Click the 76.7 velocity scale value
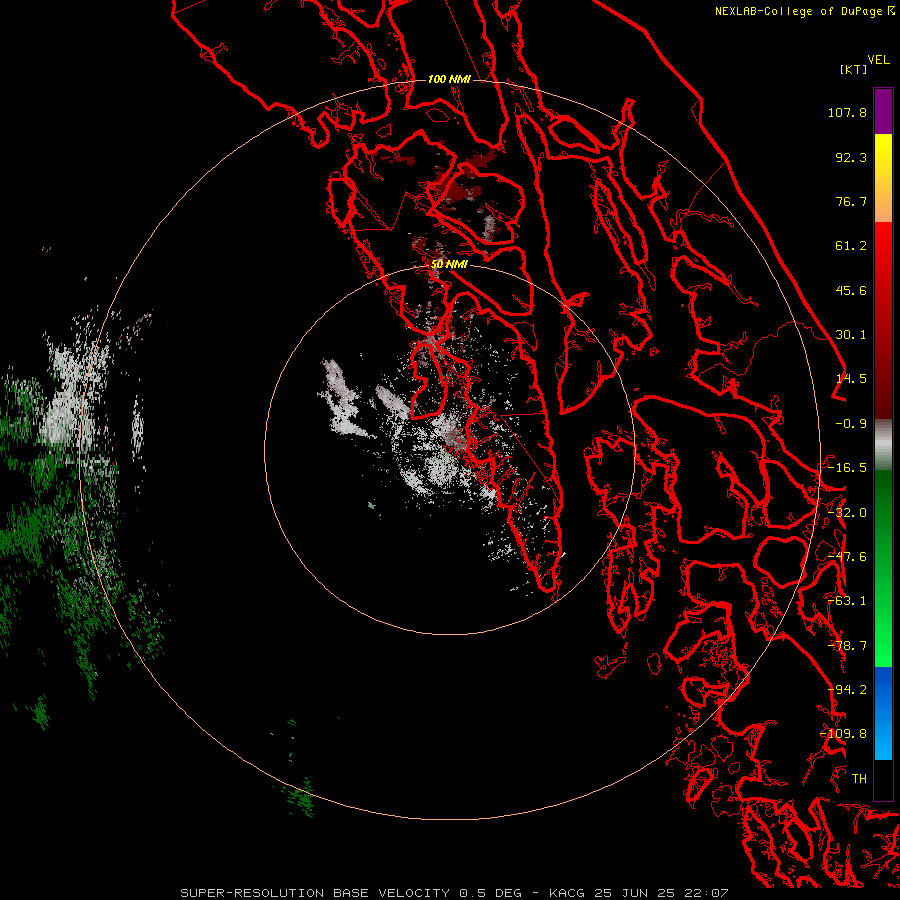The height and width of the screenshot is (900, 900). point(851,201)
